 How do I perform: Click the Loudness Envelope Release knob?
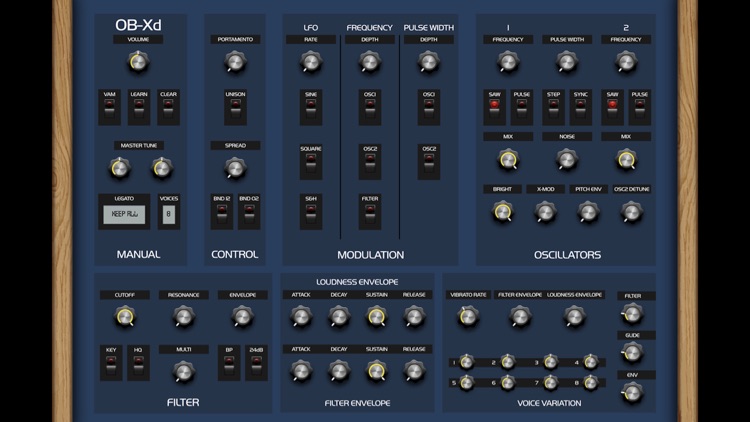click(x=414, y=317)
